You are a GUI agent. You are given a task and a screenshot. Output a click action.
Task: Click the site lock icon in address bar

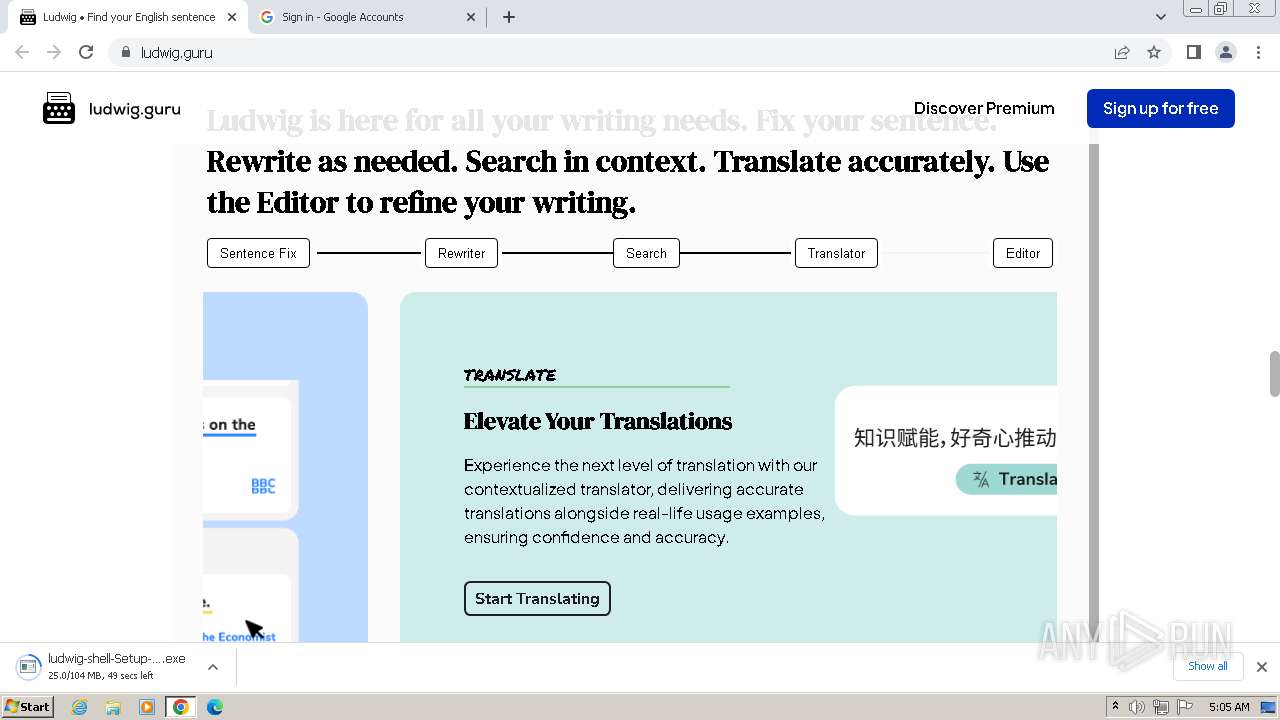(x=125, y=52)
